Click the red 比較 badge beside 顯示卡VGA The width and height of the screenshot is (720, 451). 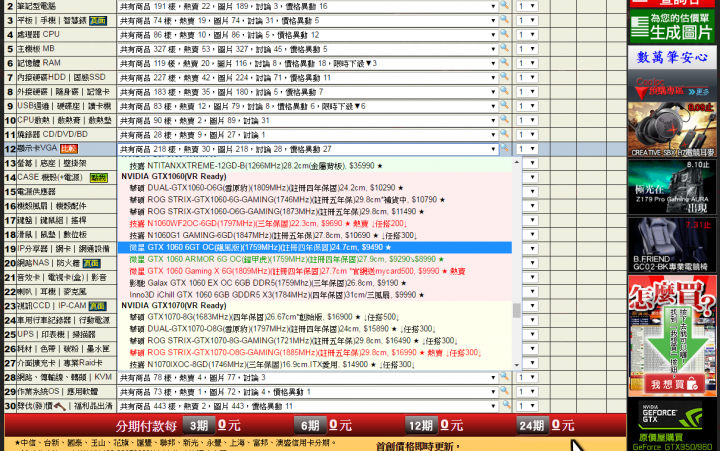[x=69, y=149]
